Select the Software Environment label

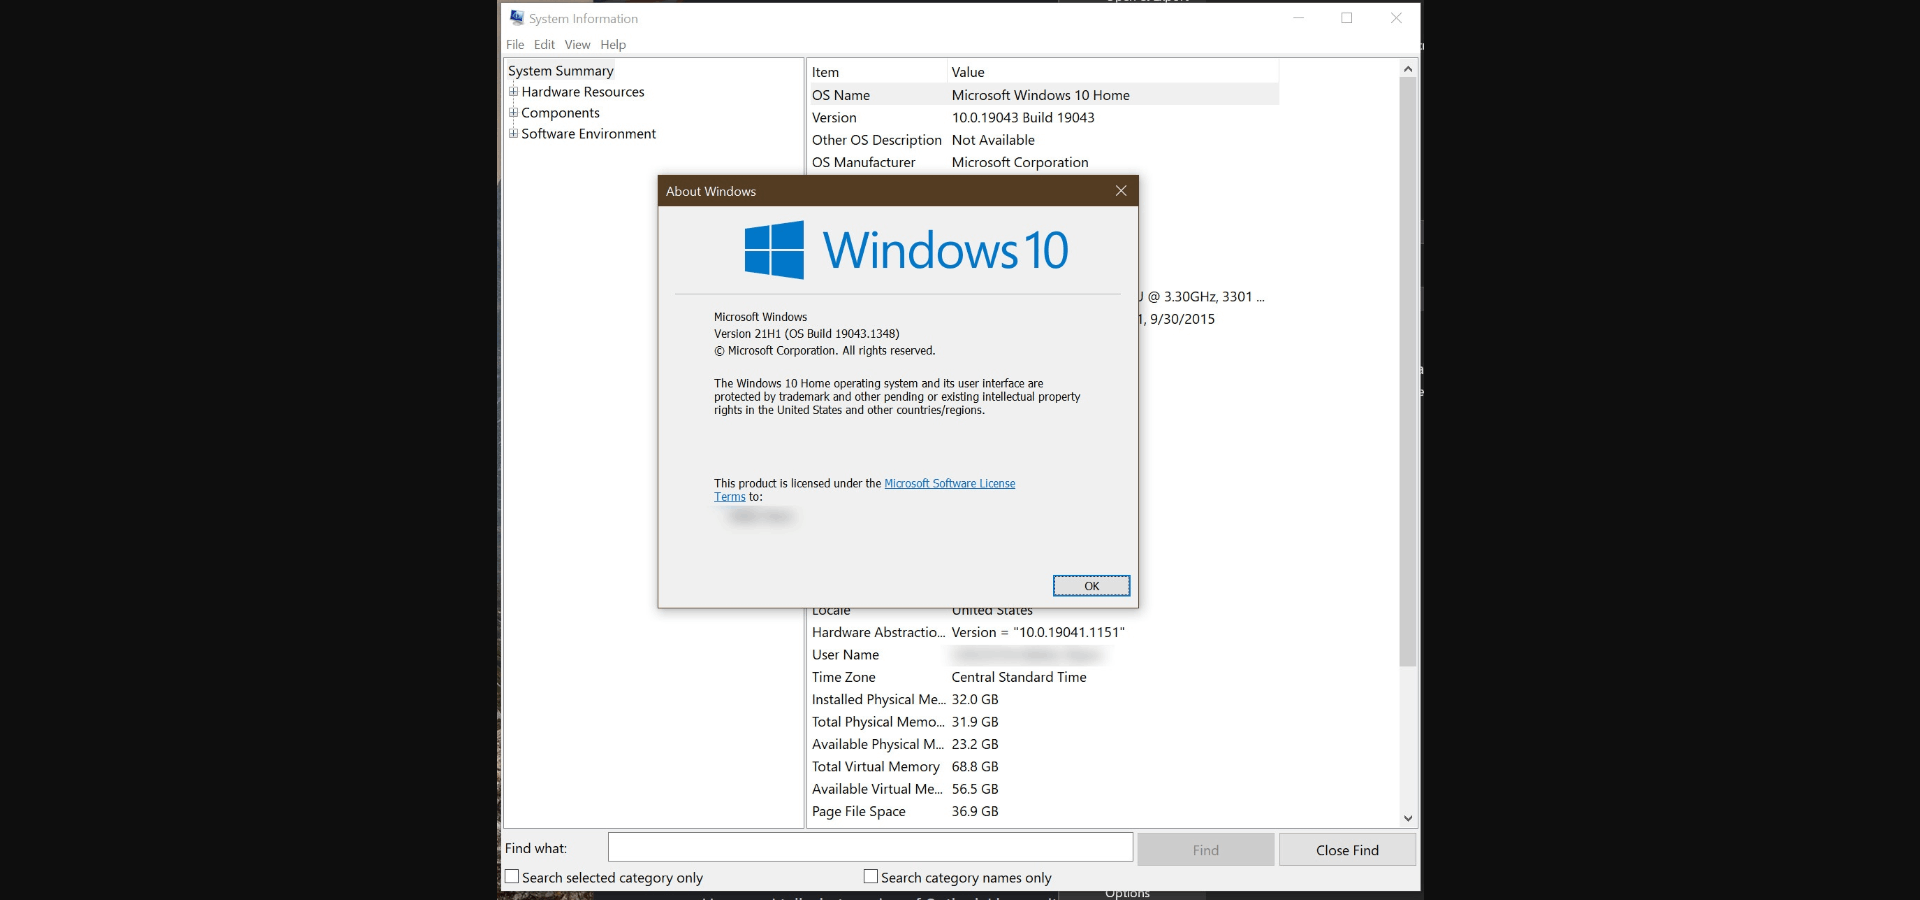(588, 134)
